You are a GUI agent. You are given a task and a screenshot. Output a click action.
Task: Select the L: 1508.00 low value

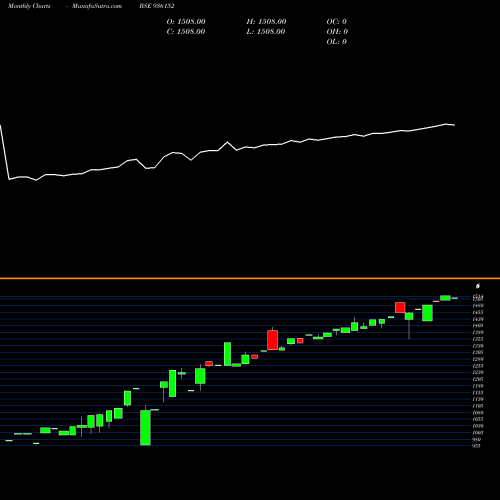coord(266,31)
